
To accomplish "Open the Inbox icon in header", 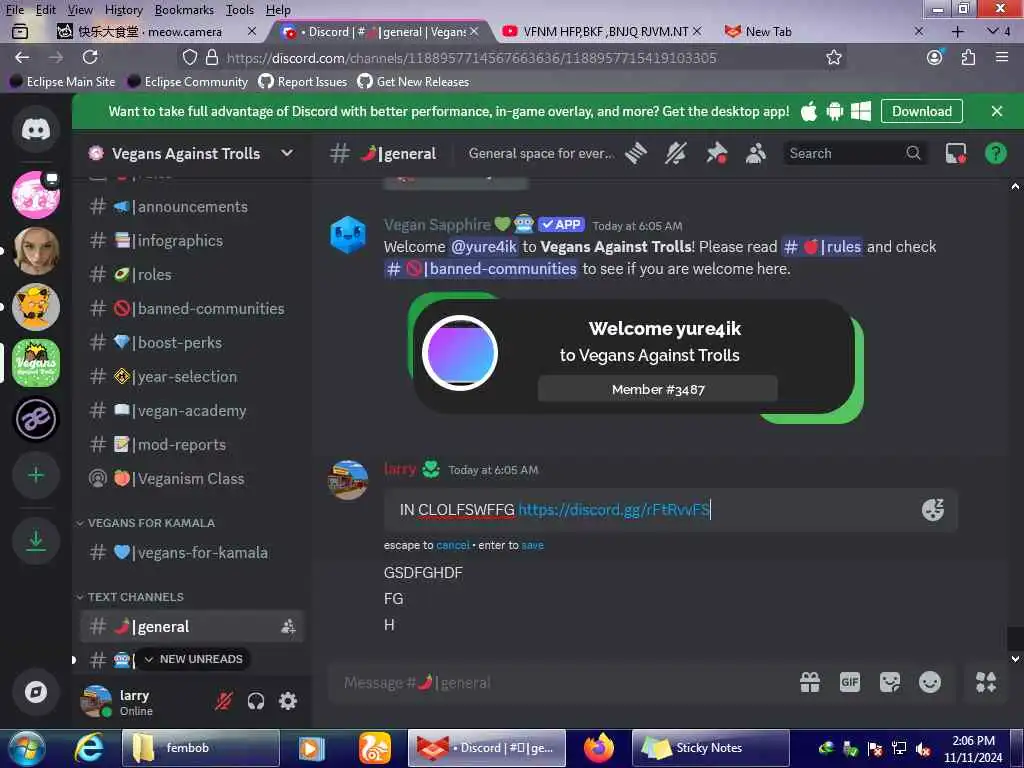I will (955, 153).
